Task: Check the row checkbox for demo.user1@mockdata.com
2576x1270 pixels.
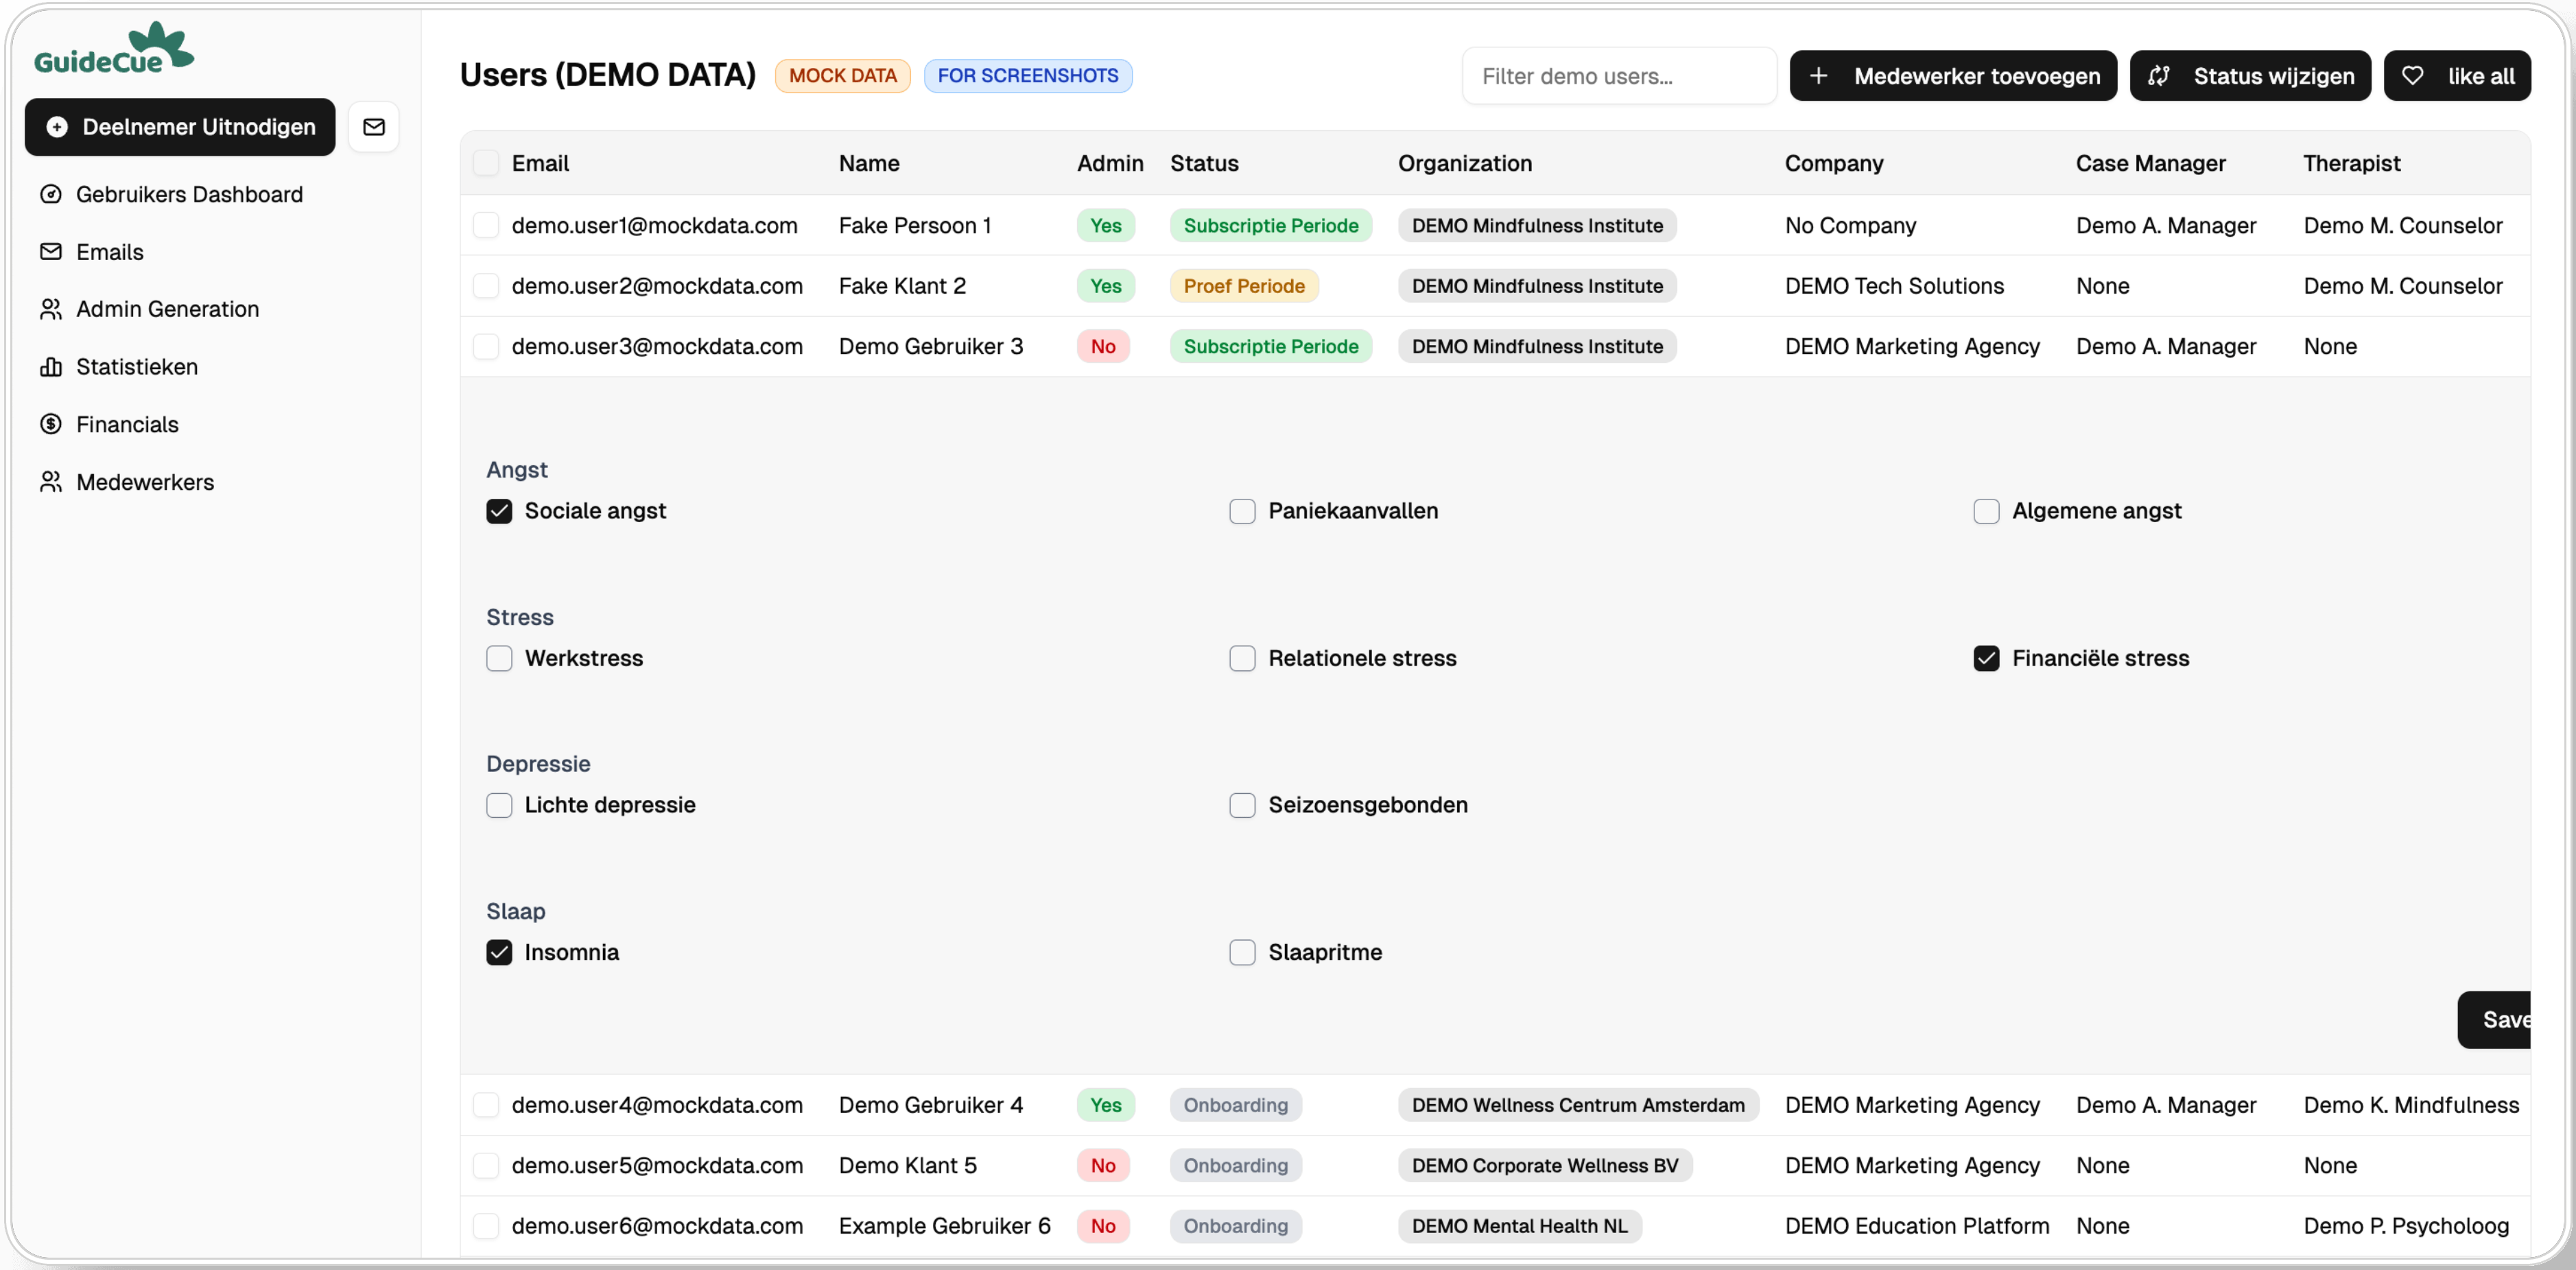Action: tap(487, 224)
